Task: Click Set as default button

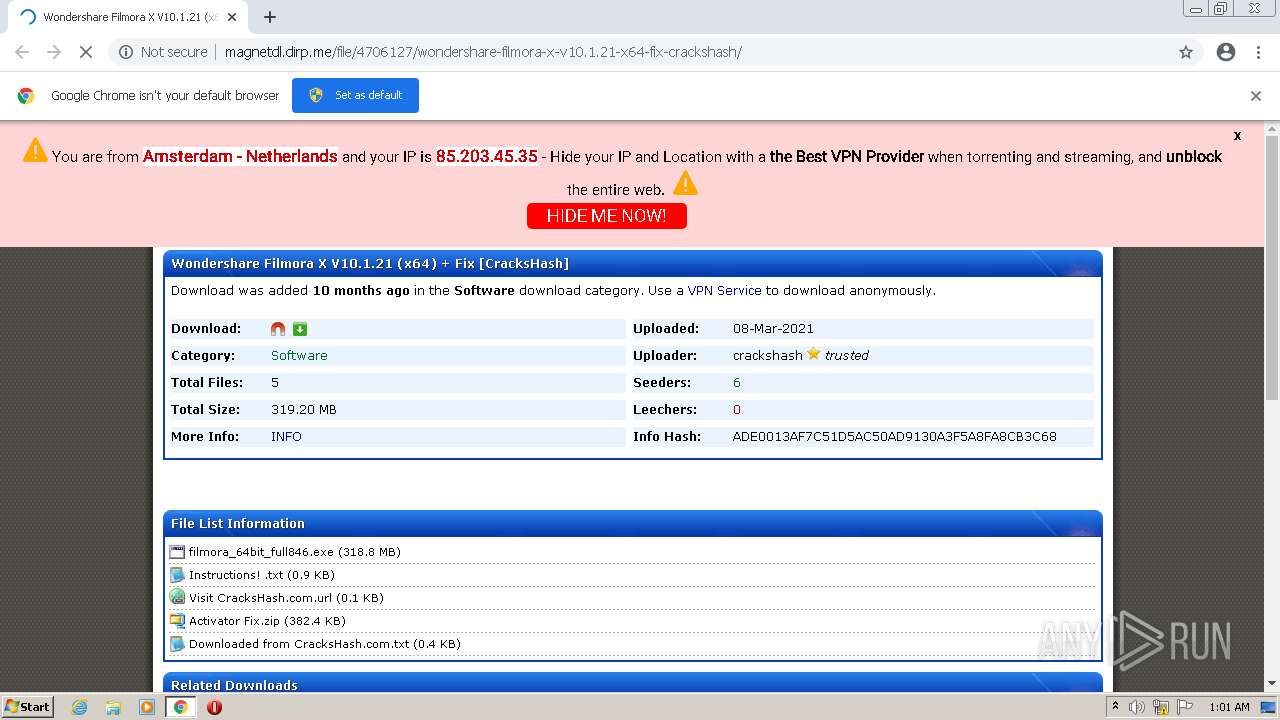Action: 355,95
